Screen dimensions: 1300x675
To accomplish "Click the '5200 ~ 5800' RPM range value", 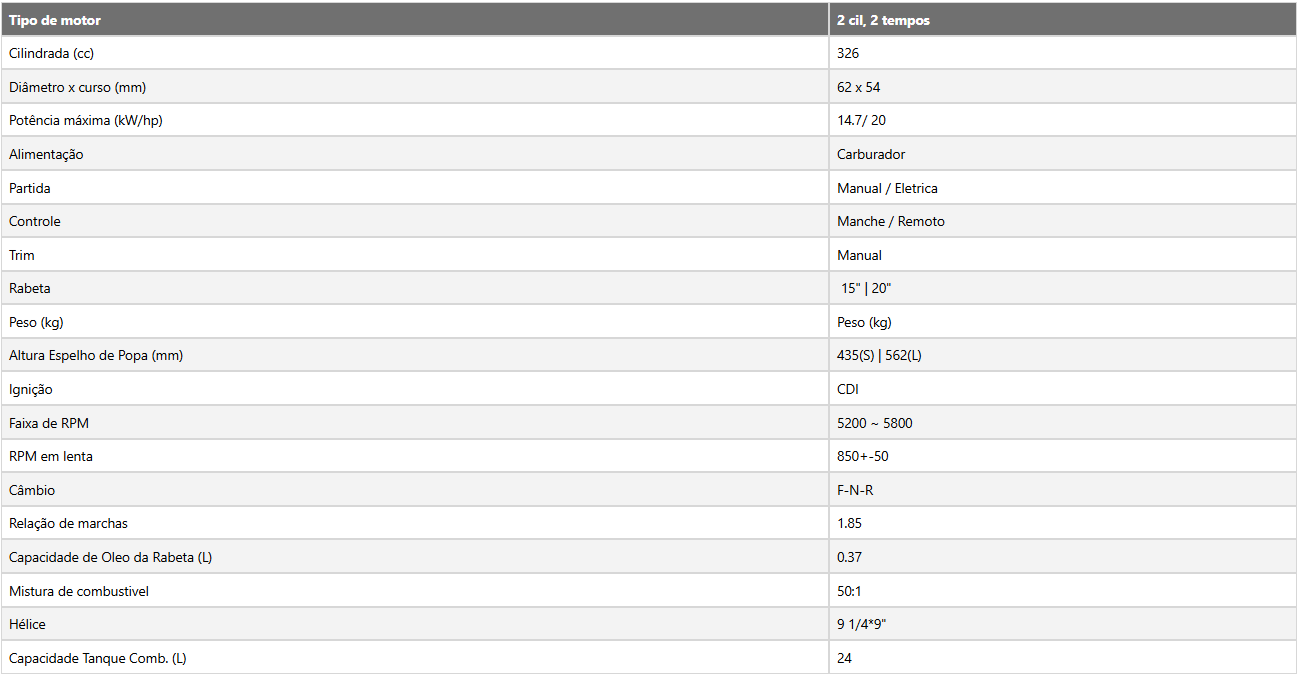I will (x=875, y=423).
